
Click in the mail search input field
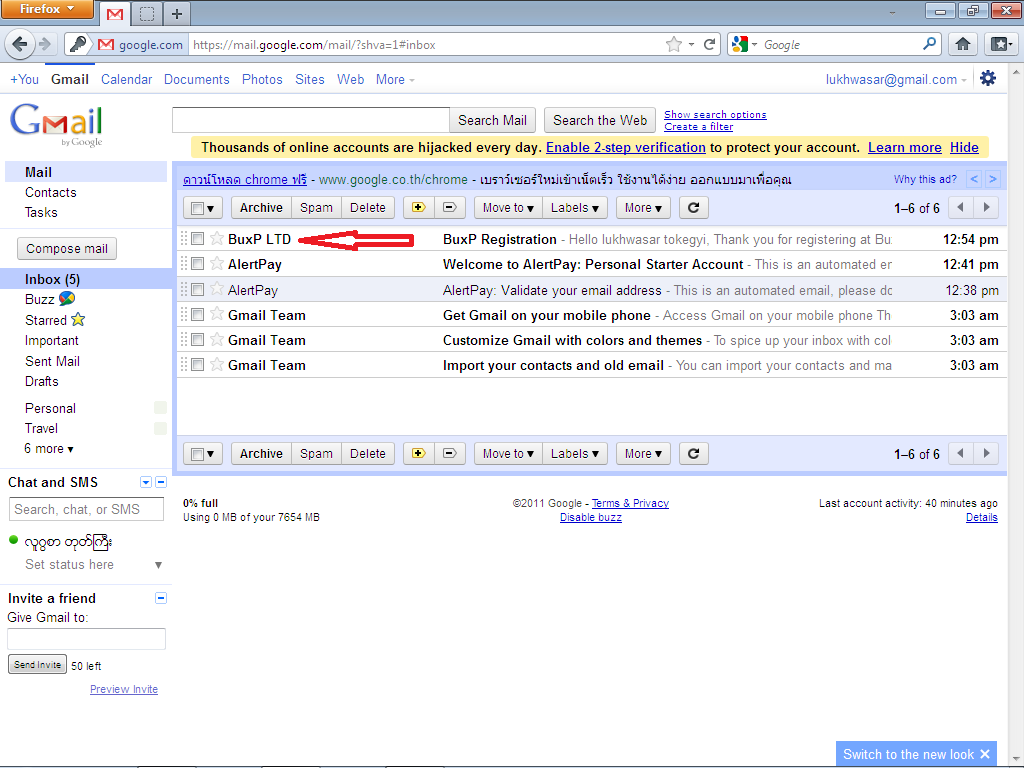click(311, 120)
